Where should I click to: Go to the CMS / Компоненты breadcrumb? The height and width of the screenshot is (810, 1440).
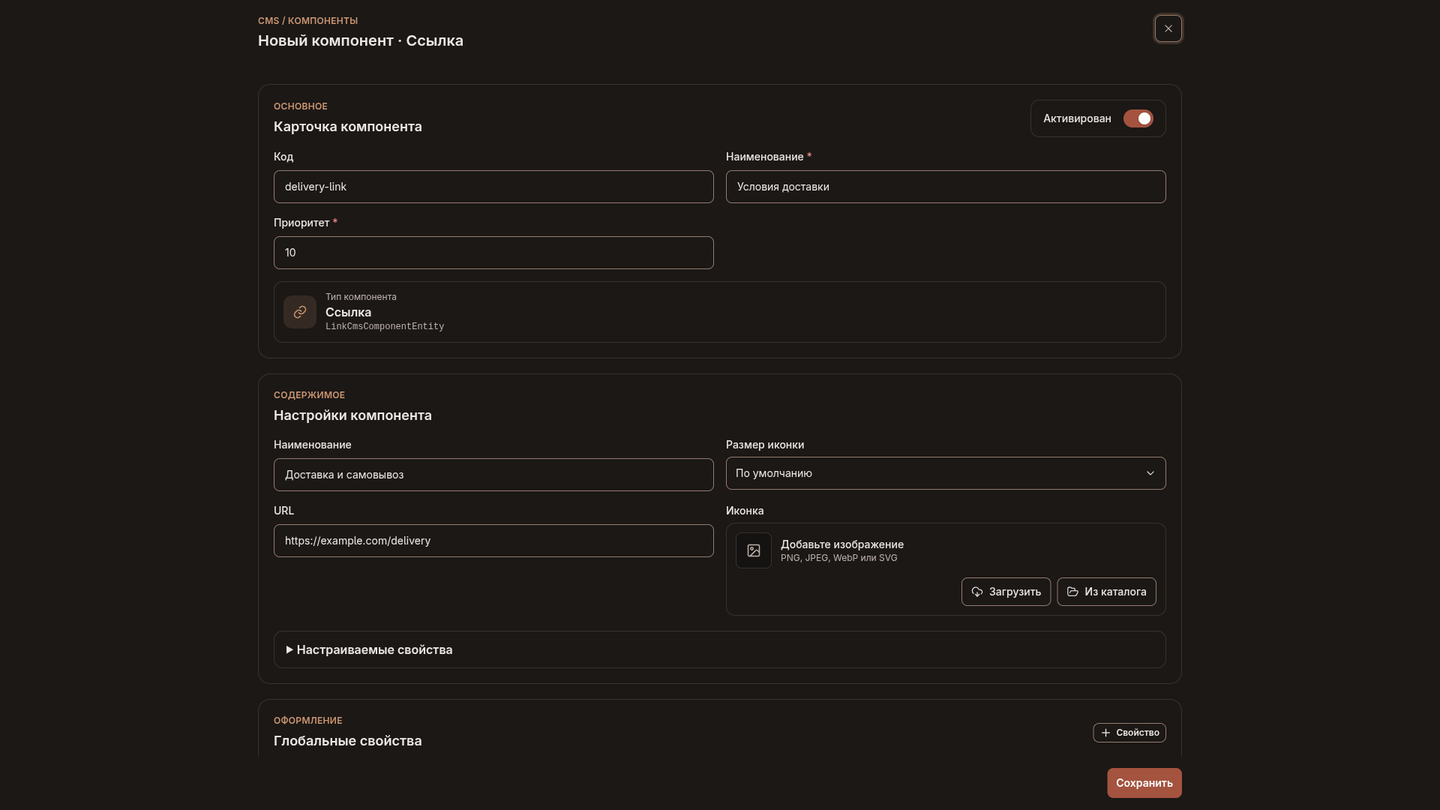click(308, 21)
